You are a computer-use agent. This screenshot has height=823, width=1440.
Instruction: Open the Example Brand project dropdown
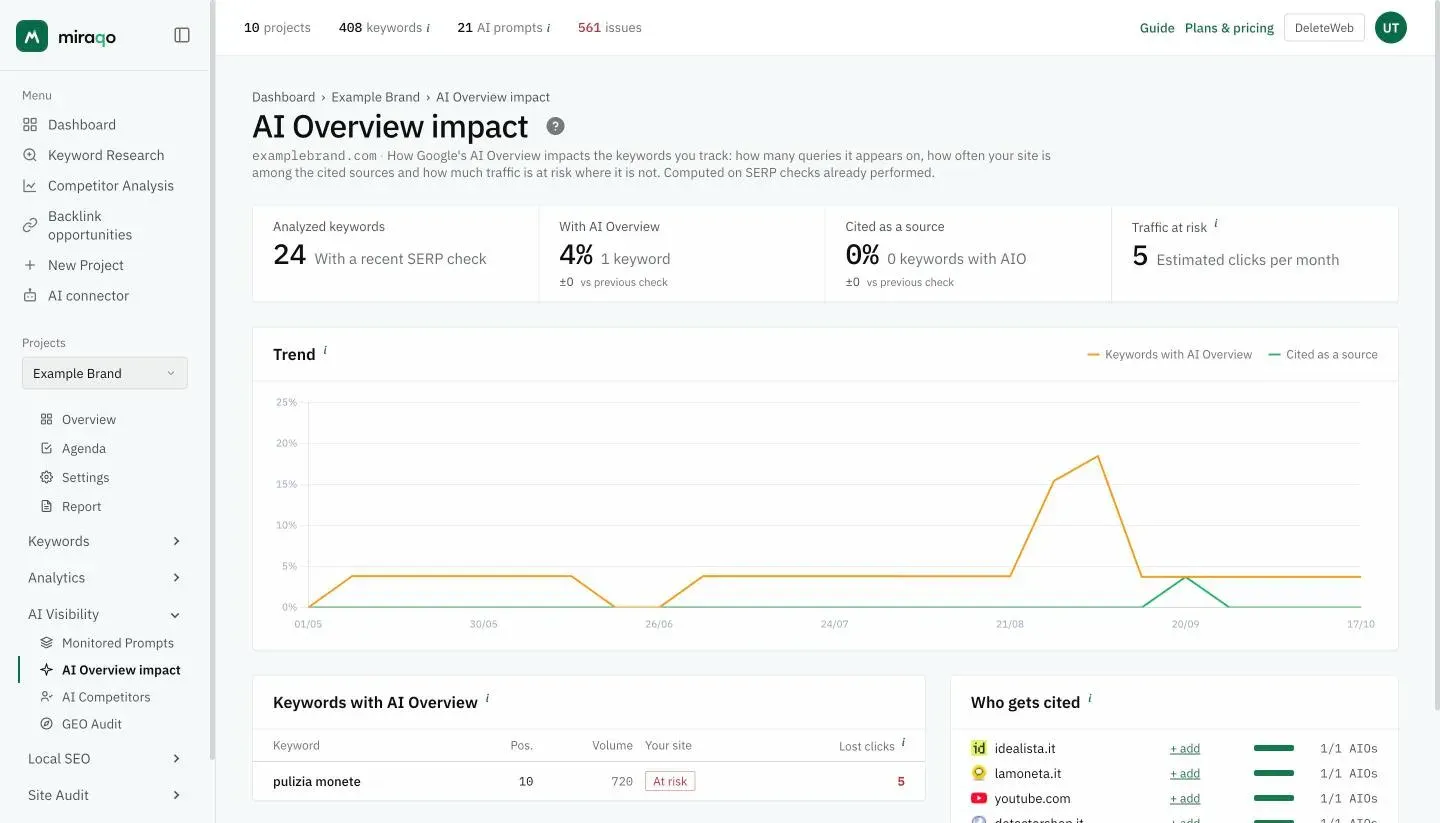click(105, 373)
